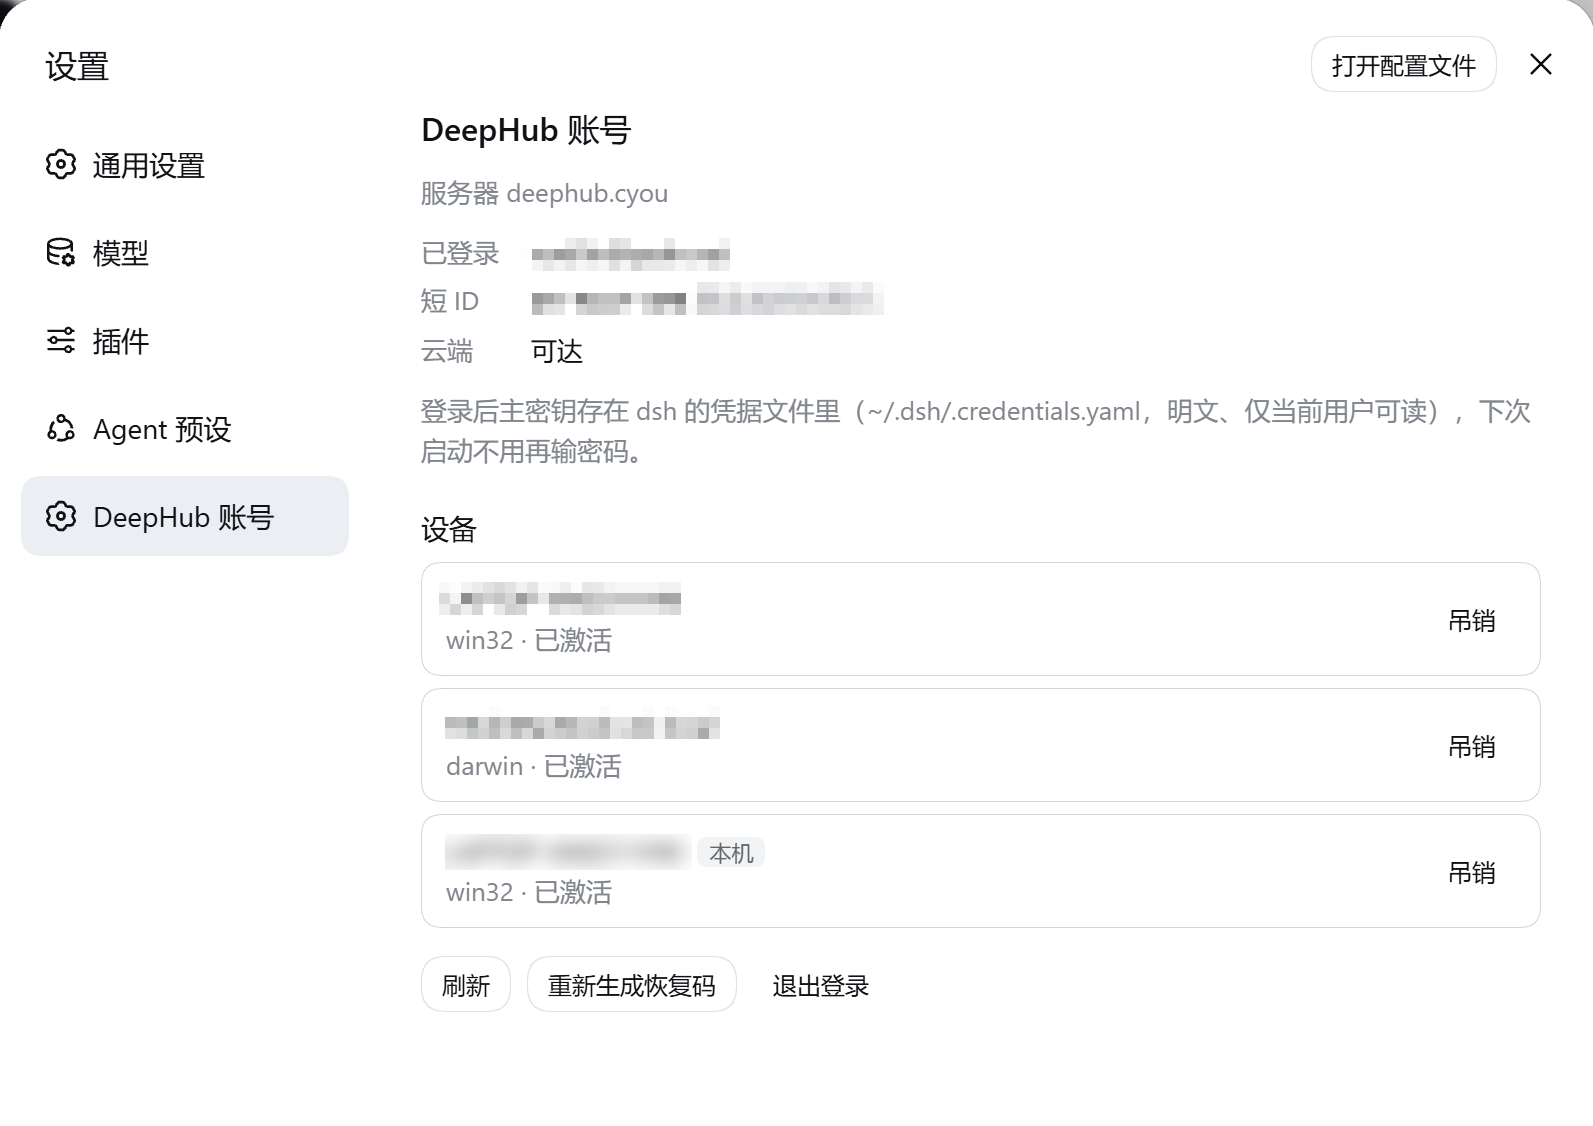Click the 短 ID label
1593x1126 pixels.
point(450,301)
